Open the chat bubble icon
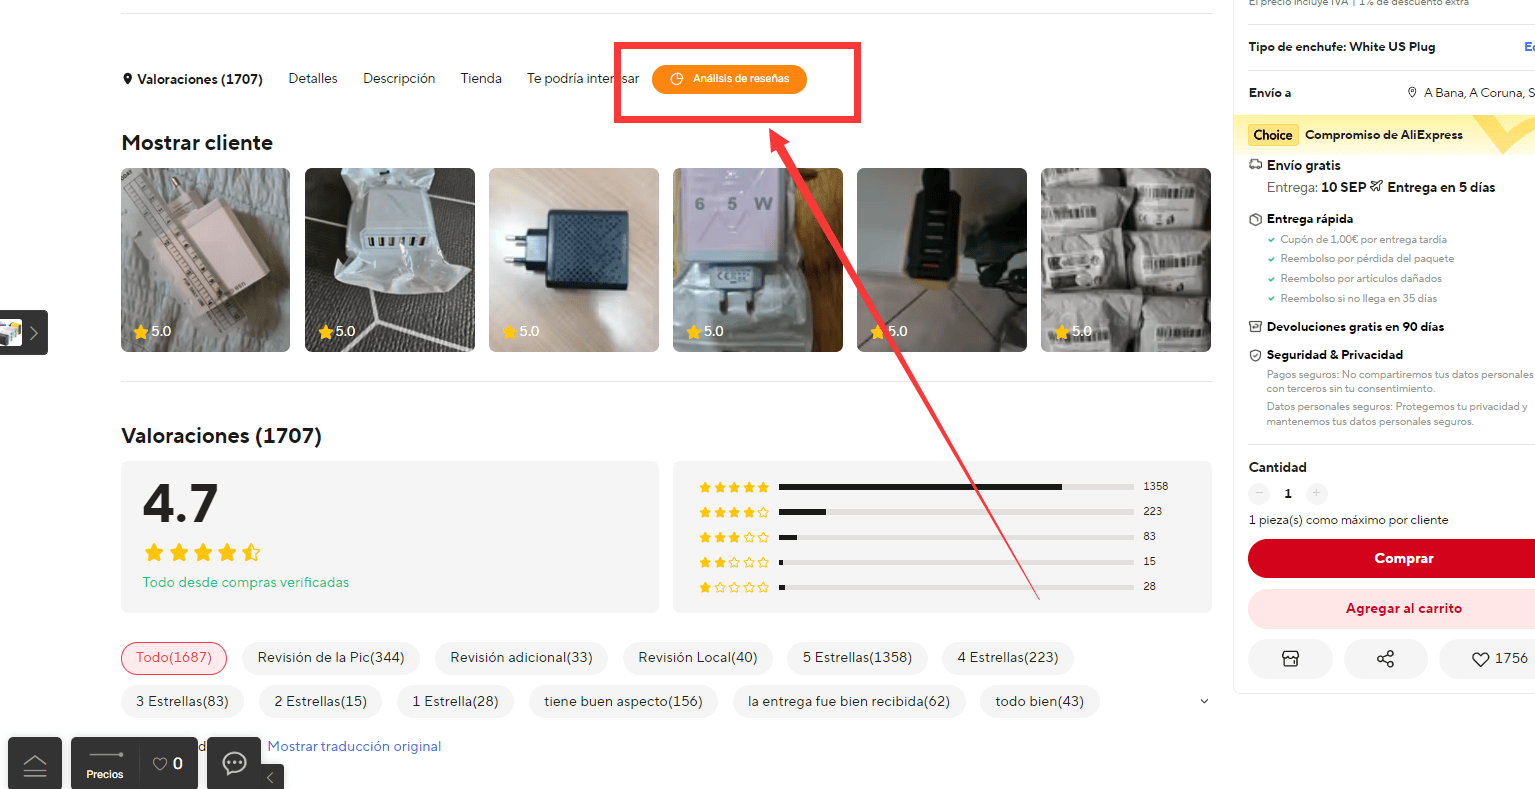This screenshot has height=789, width=1535. [234, 764]
